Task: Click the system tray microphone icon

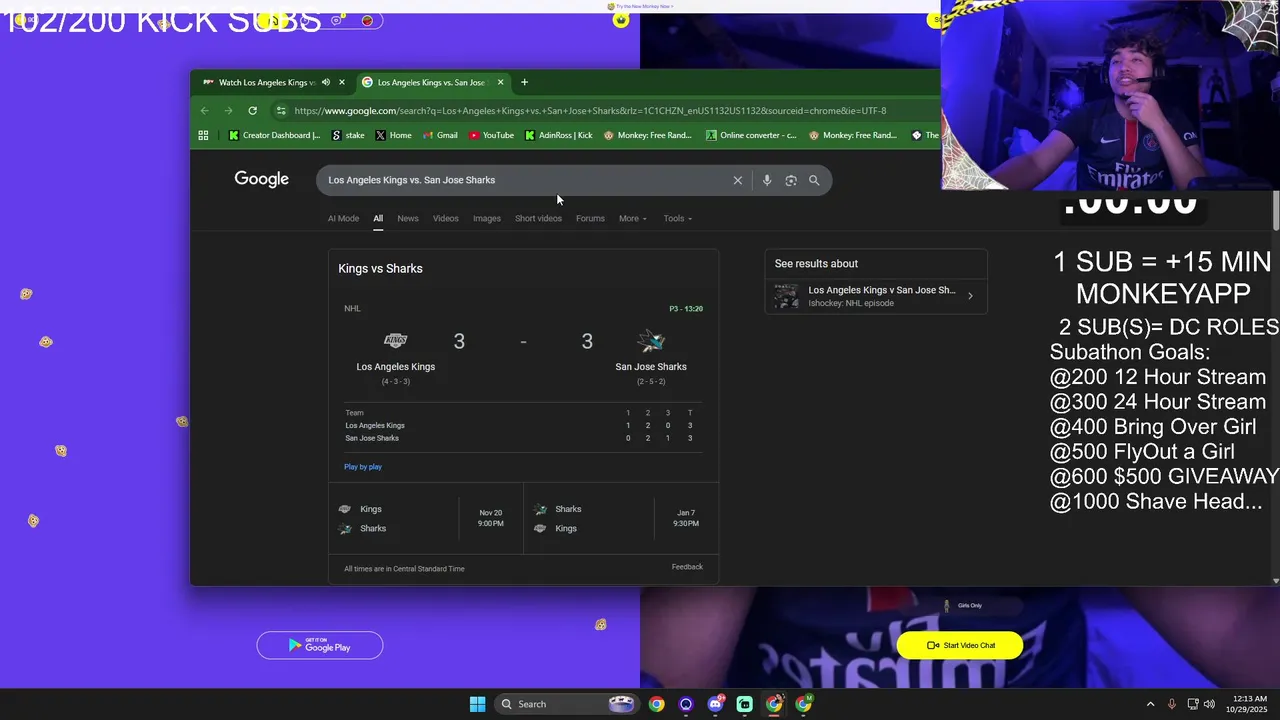Action: [1172, 704]
